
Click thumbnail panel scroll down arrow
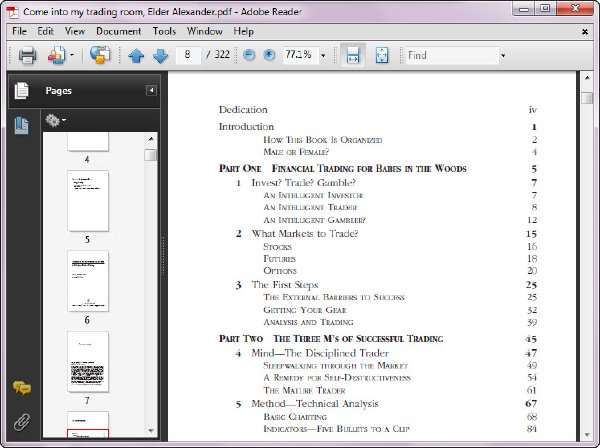point(151,431)
